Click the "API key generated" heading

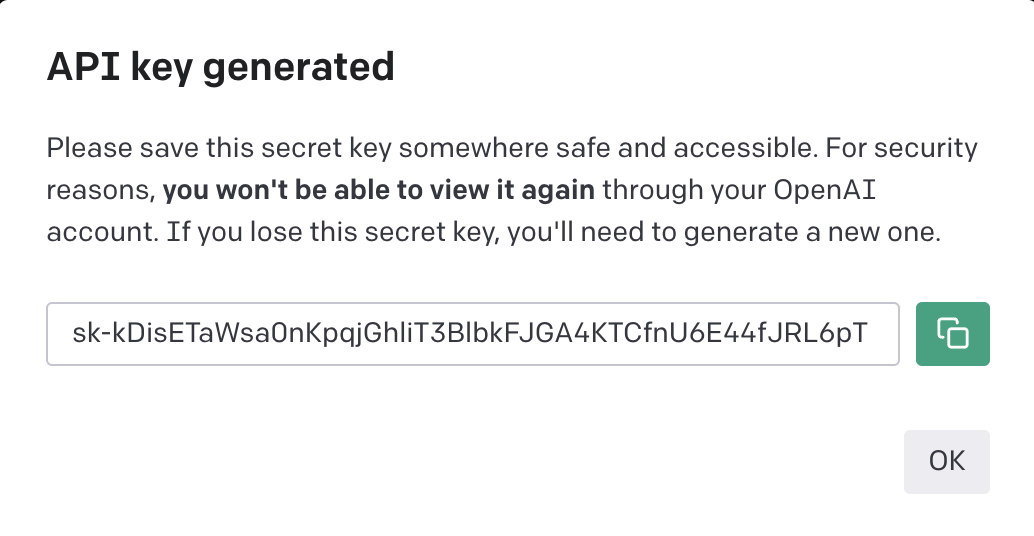[x=221, y=67]
